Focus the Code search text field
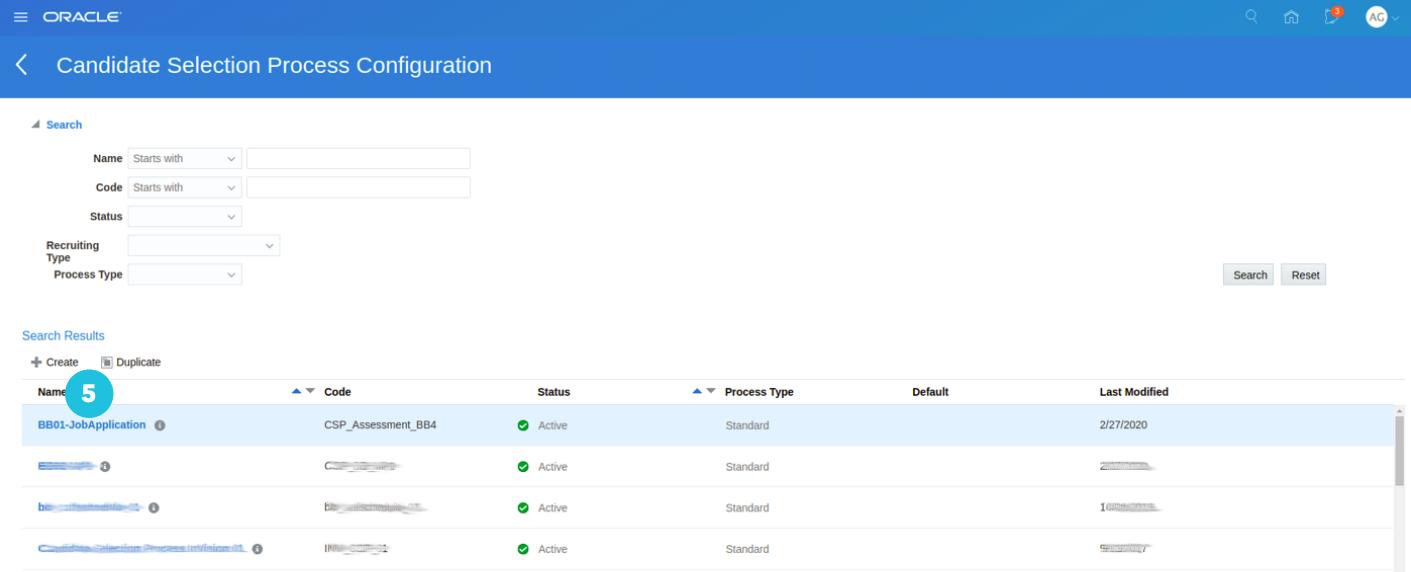The image size is (1411, 572). [x=358, y=188]
